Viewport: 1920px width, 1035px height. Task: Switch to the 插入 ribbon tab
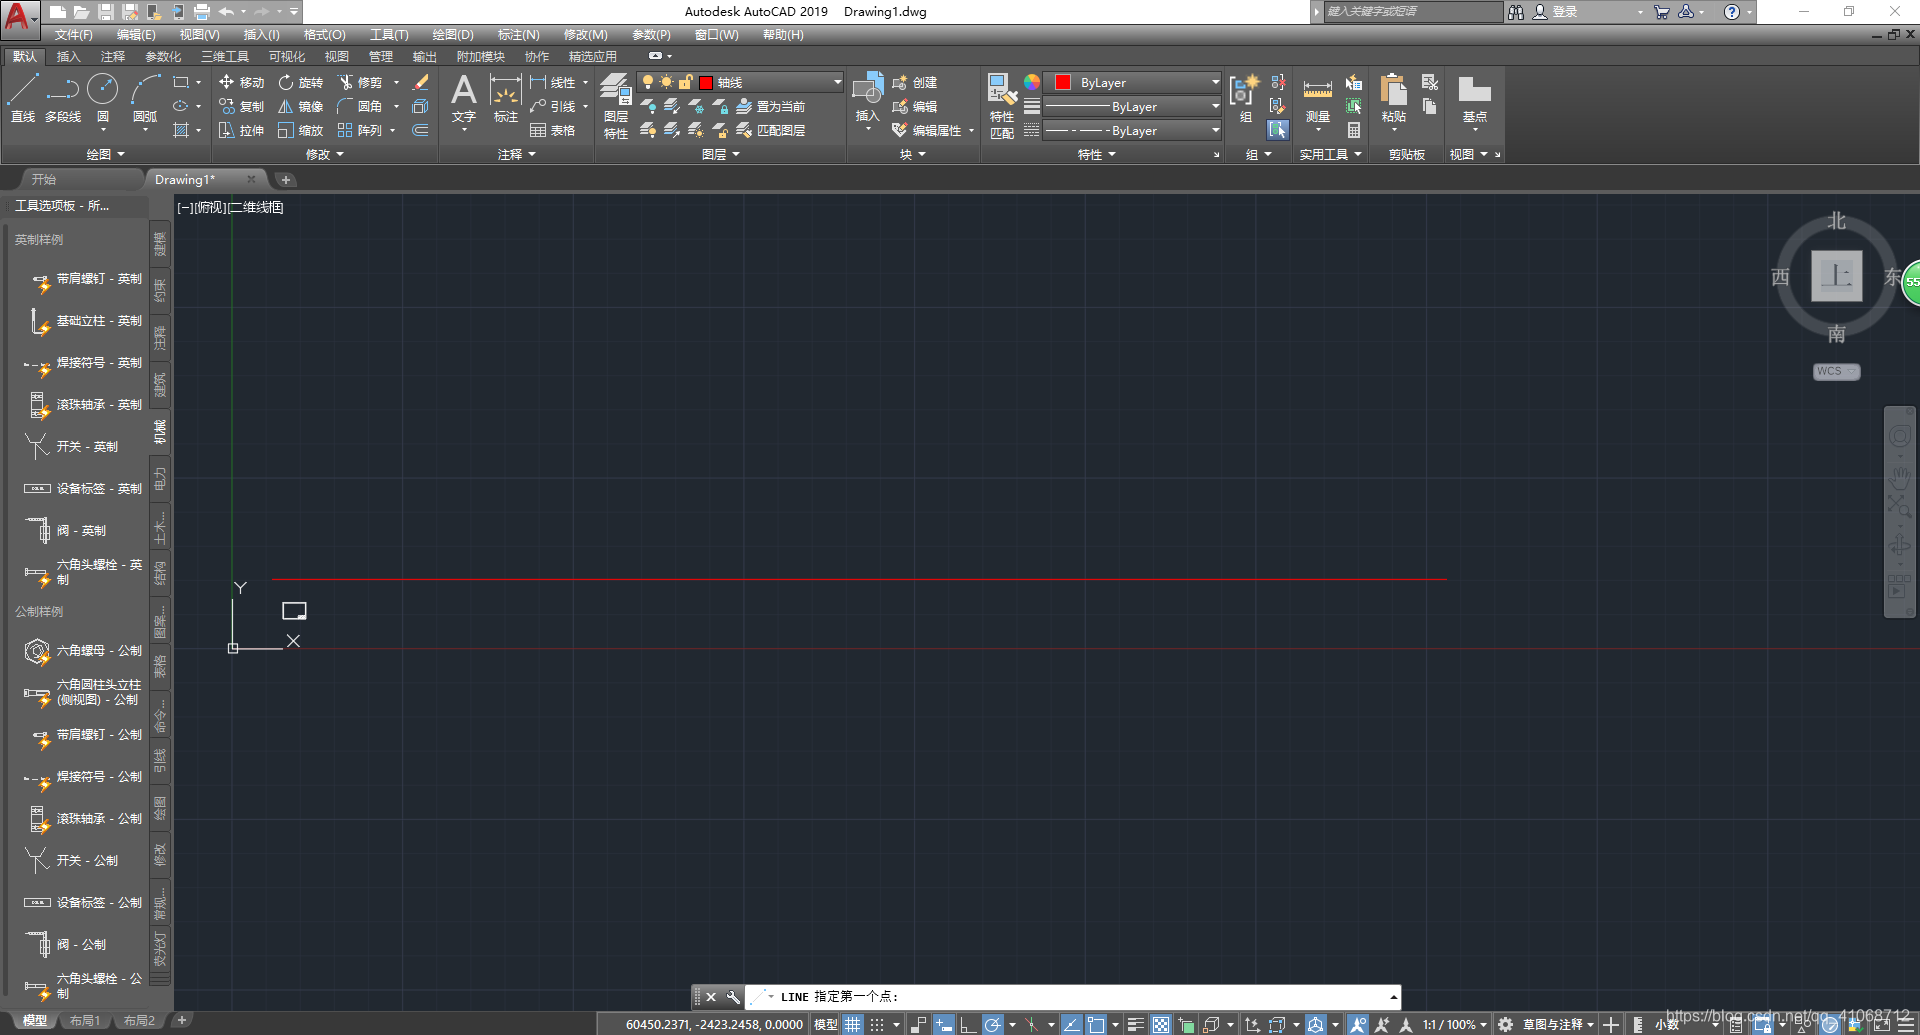68,56
